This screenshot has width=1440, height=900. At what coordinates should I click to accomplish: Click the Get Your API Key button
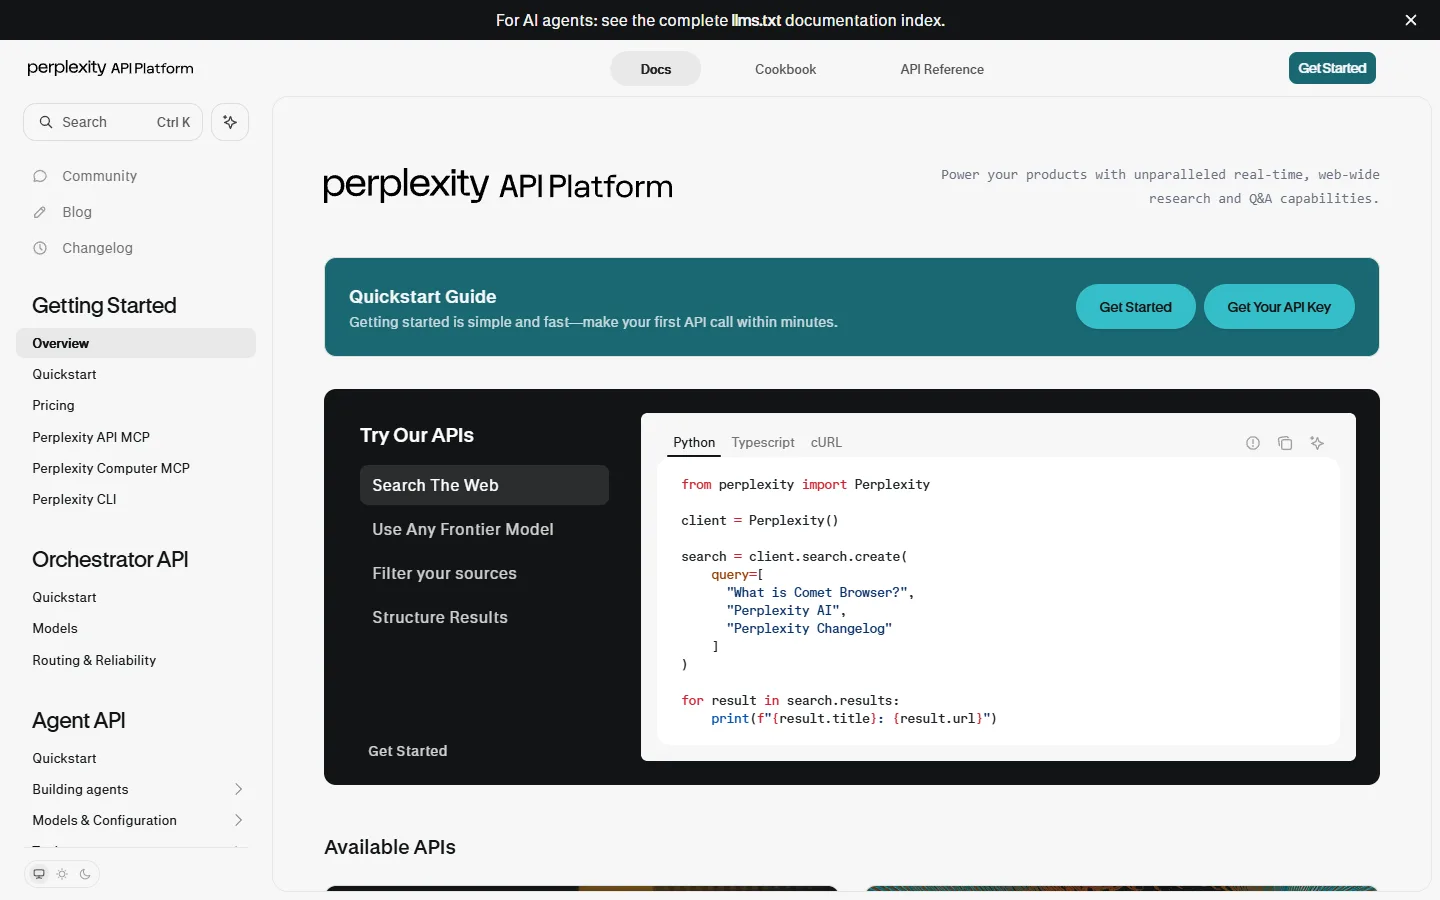tap(1279, 307)
